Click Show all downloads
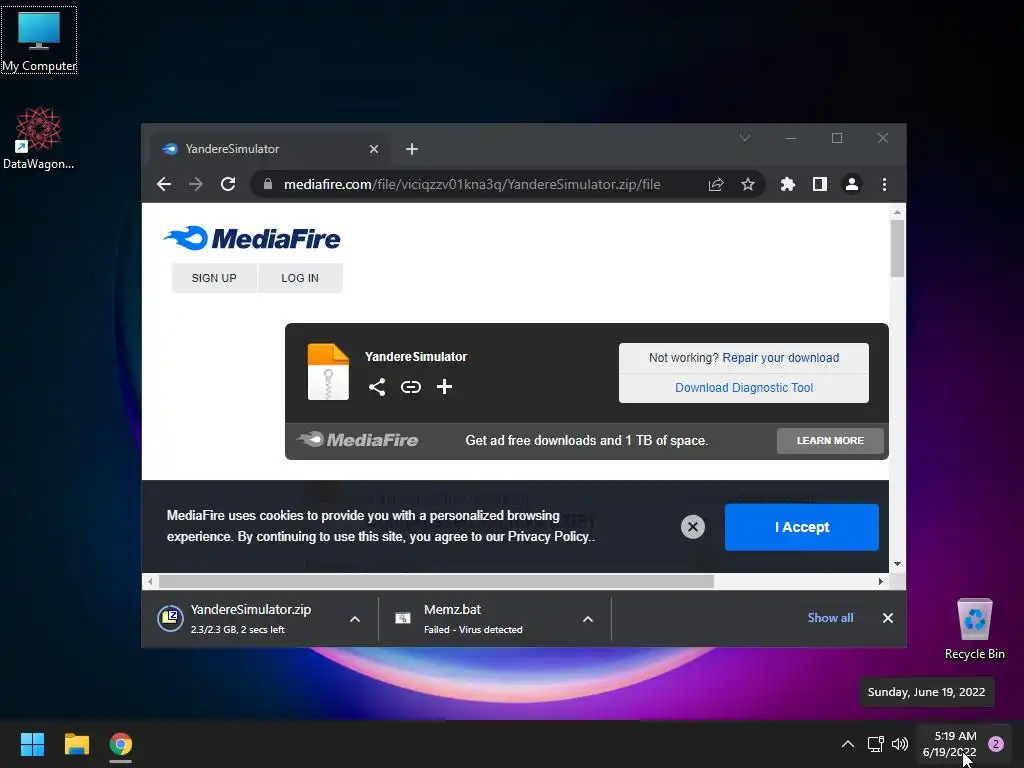Screen dimensions: 1024x768 (830, 618)
